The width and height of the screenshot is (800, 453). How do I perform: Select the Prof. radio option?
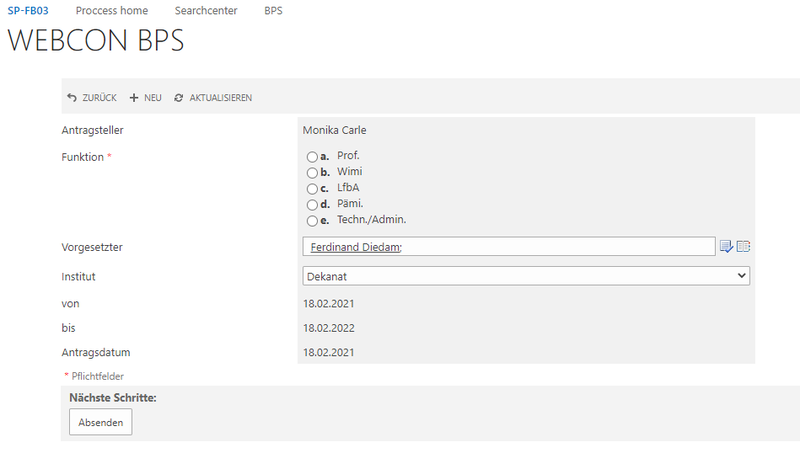click(312, 157)
